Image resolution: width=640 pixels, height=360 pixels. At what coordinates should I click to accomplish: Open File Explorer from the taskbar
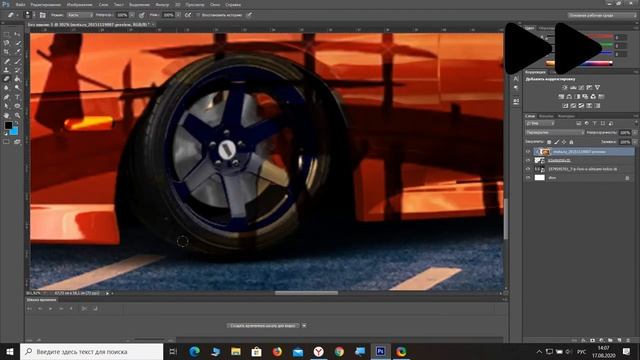[236, 351]
